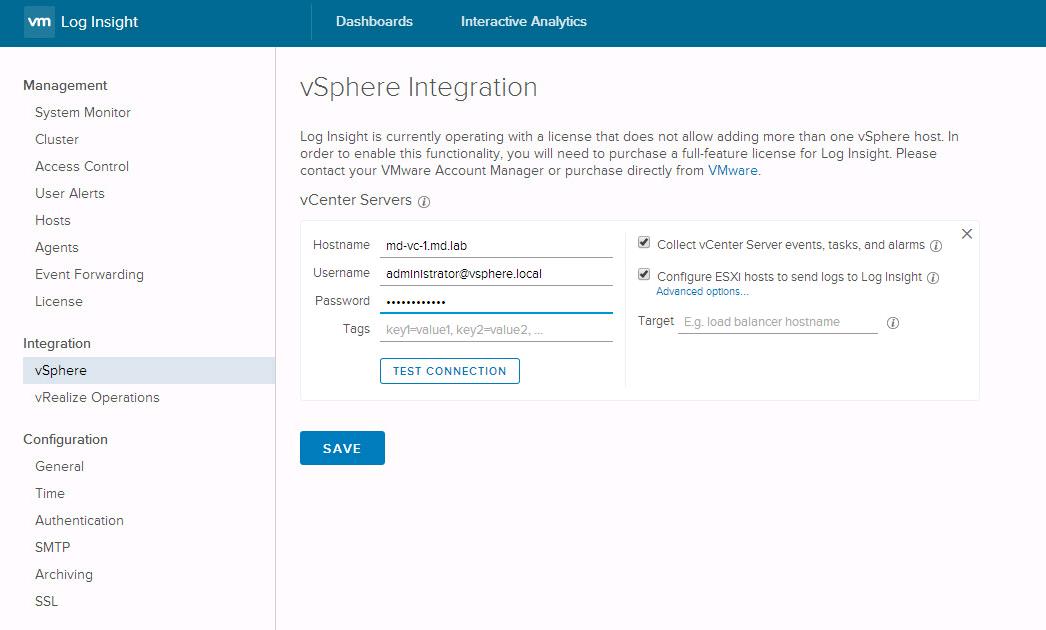Expand Advanced options link
Image resolution: width=1046 pixels, height=630 pixels.
pos(702,292)
